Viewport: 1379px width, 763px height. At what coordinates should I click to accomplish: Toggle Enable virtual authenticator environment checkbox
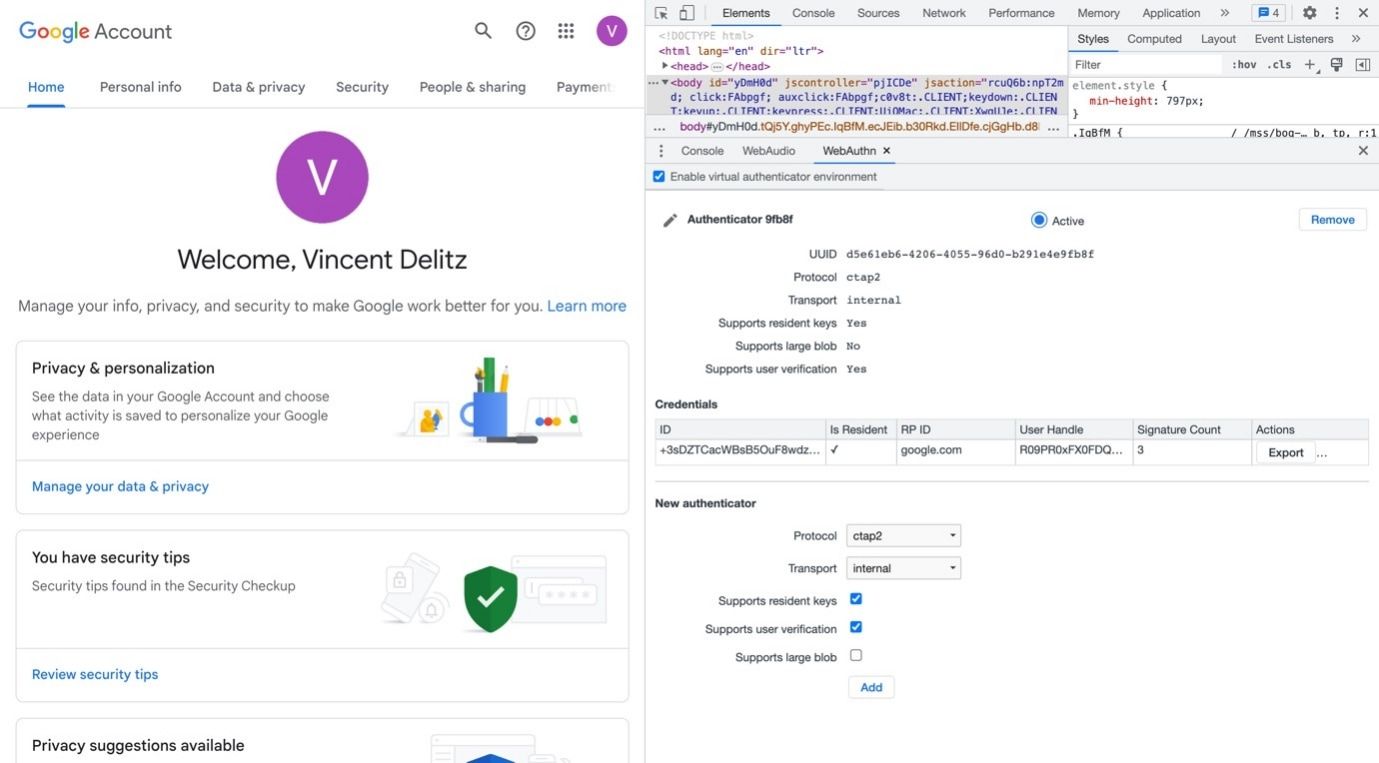659,177
